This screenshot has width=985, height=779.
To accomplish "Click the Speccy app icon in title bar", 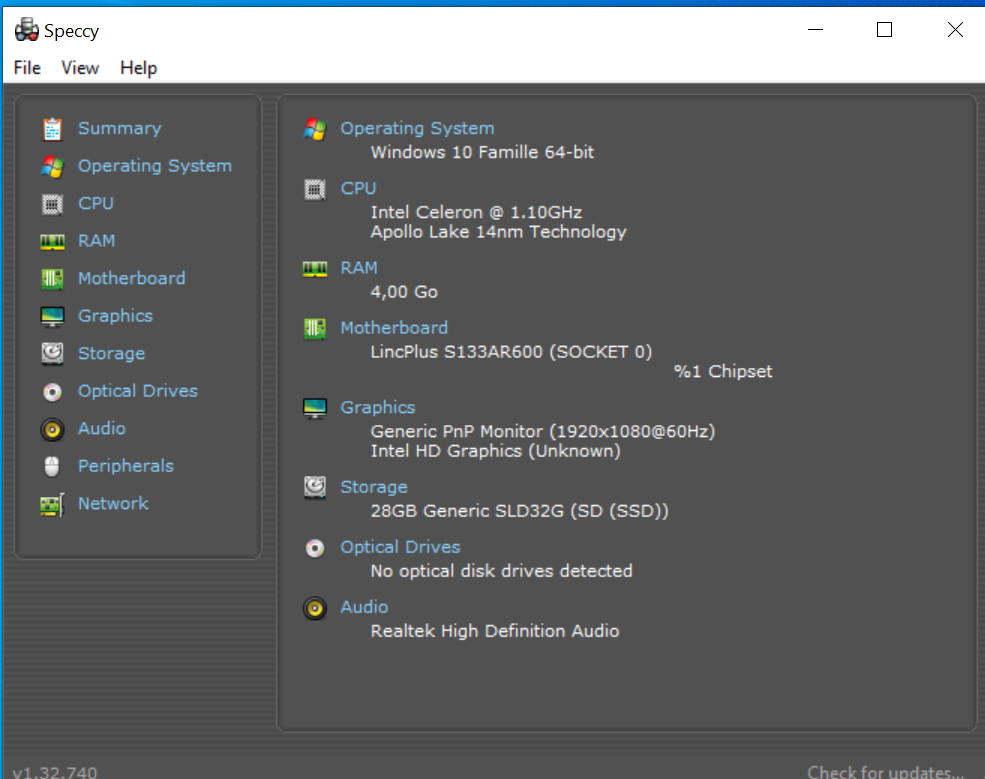I will tap(26, 30).
